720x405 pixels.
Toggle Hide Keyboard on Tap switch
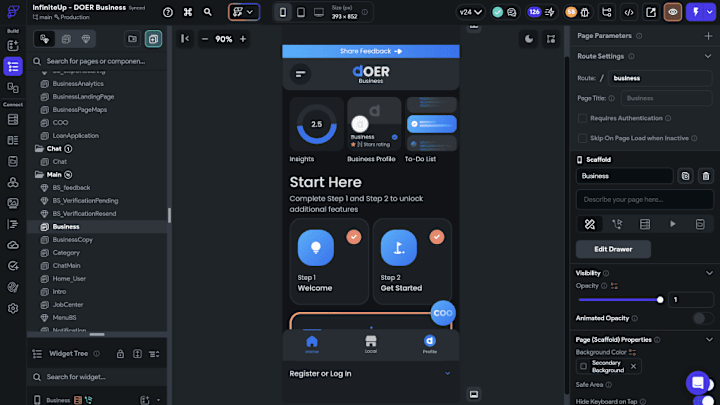pos(705,401)
